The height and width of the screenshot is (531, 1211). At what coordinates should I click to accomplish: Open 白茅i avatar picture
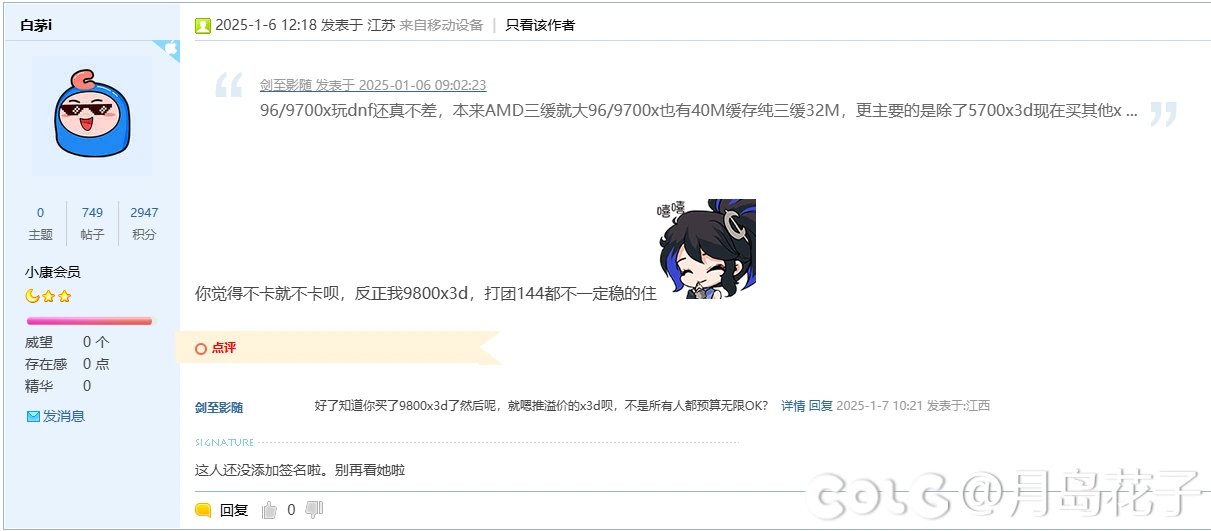(x=92, y=115)
